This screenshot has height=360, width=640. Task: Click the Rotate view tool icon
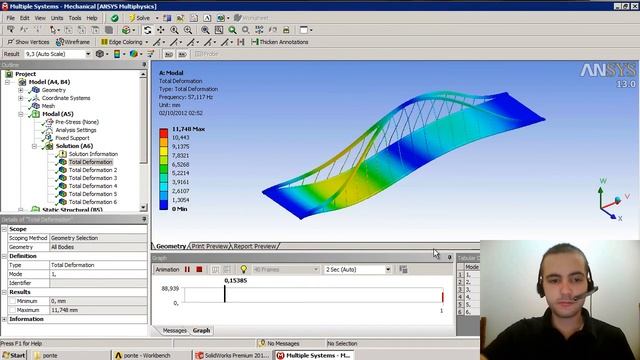148,30
